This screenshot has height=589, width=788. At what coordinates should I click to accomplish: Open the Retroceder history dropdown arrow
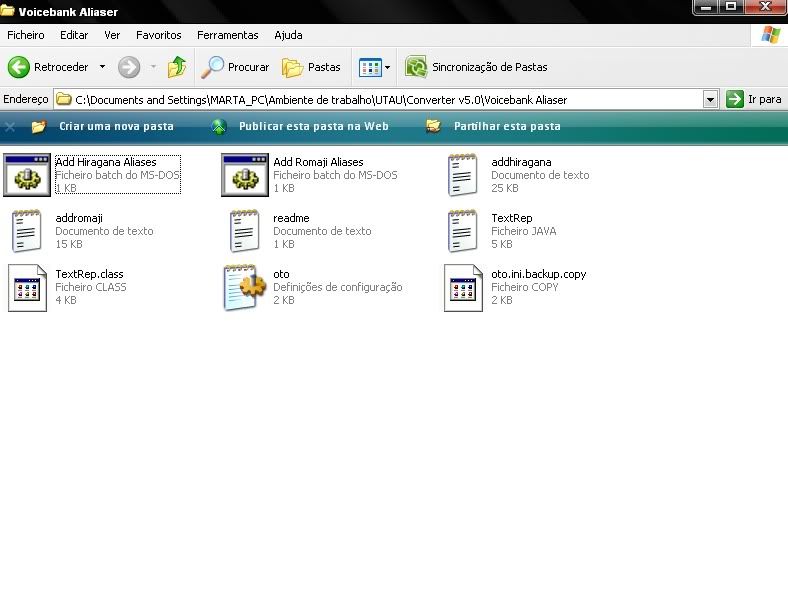coord(103,67)
